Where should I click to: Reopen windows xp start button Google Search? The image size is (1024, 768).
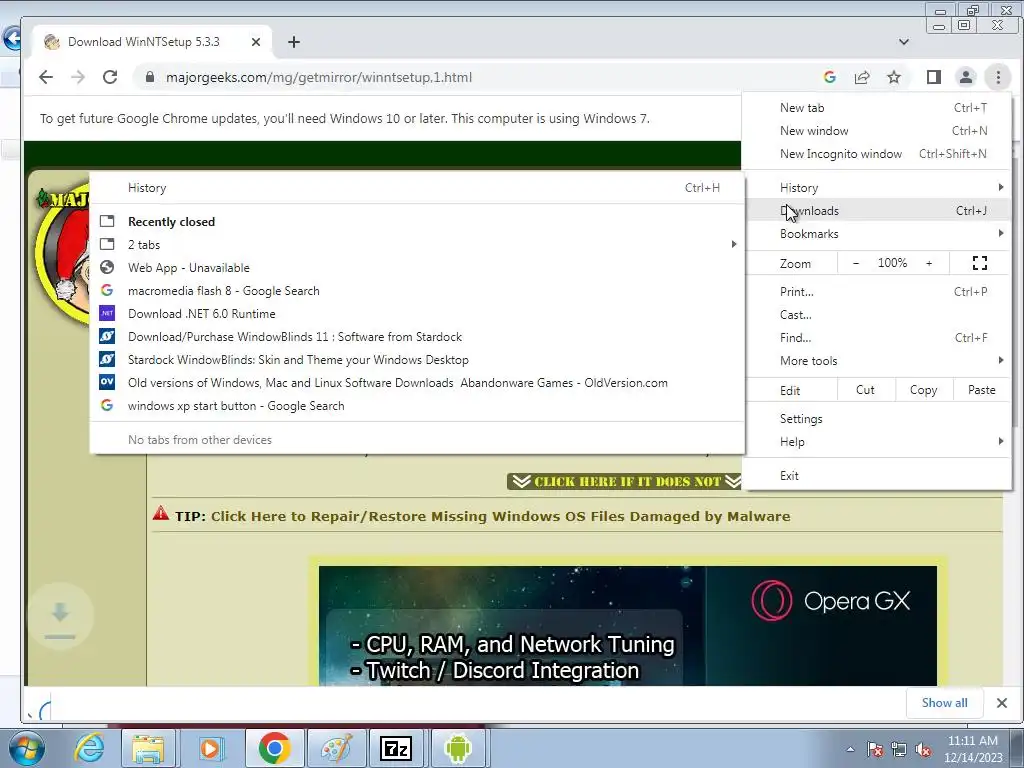417,406
